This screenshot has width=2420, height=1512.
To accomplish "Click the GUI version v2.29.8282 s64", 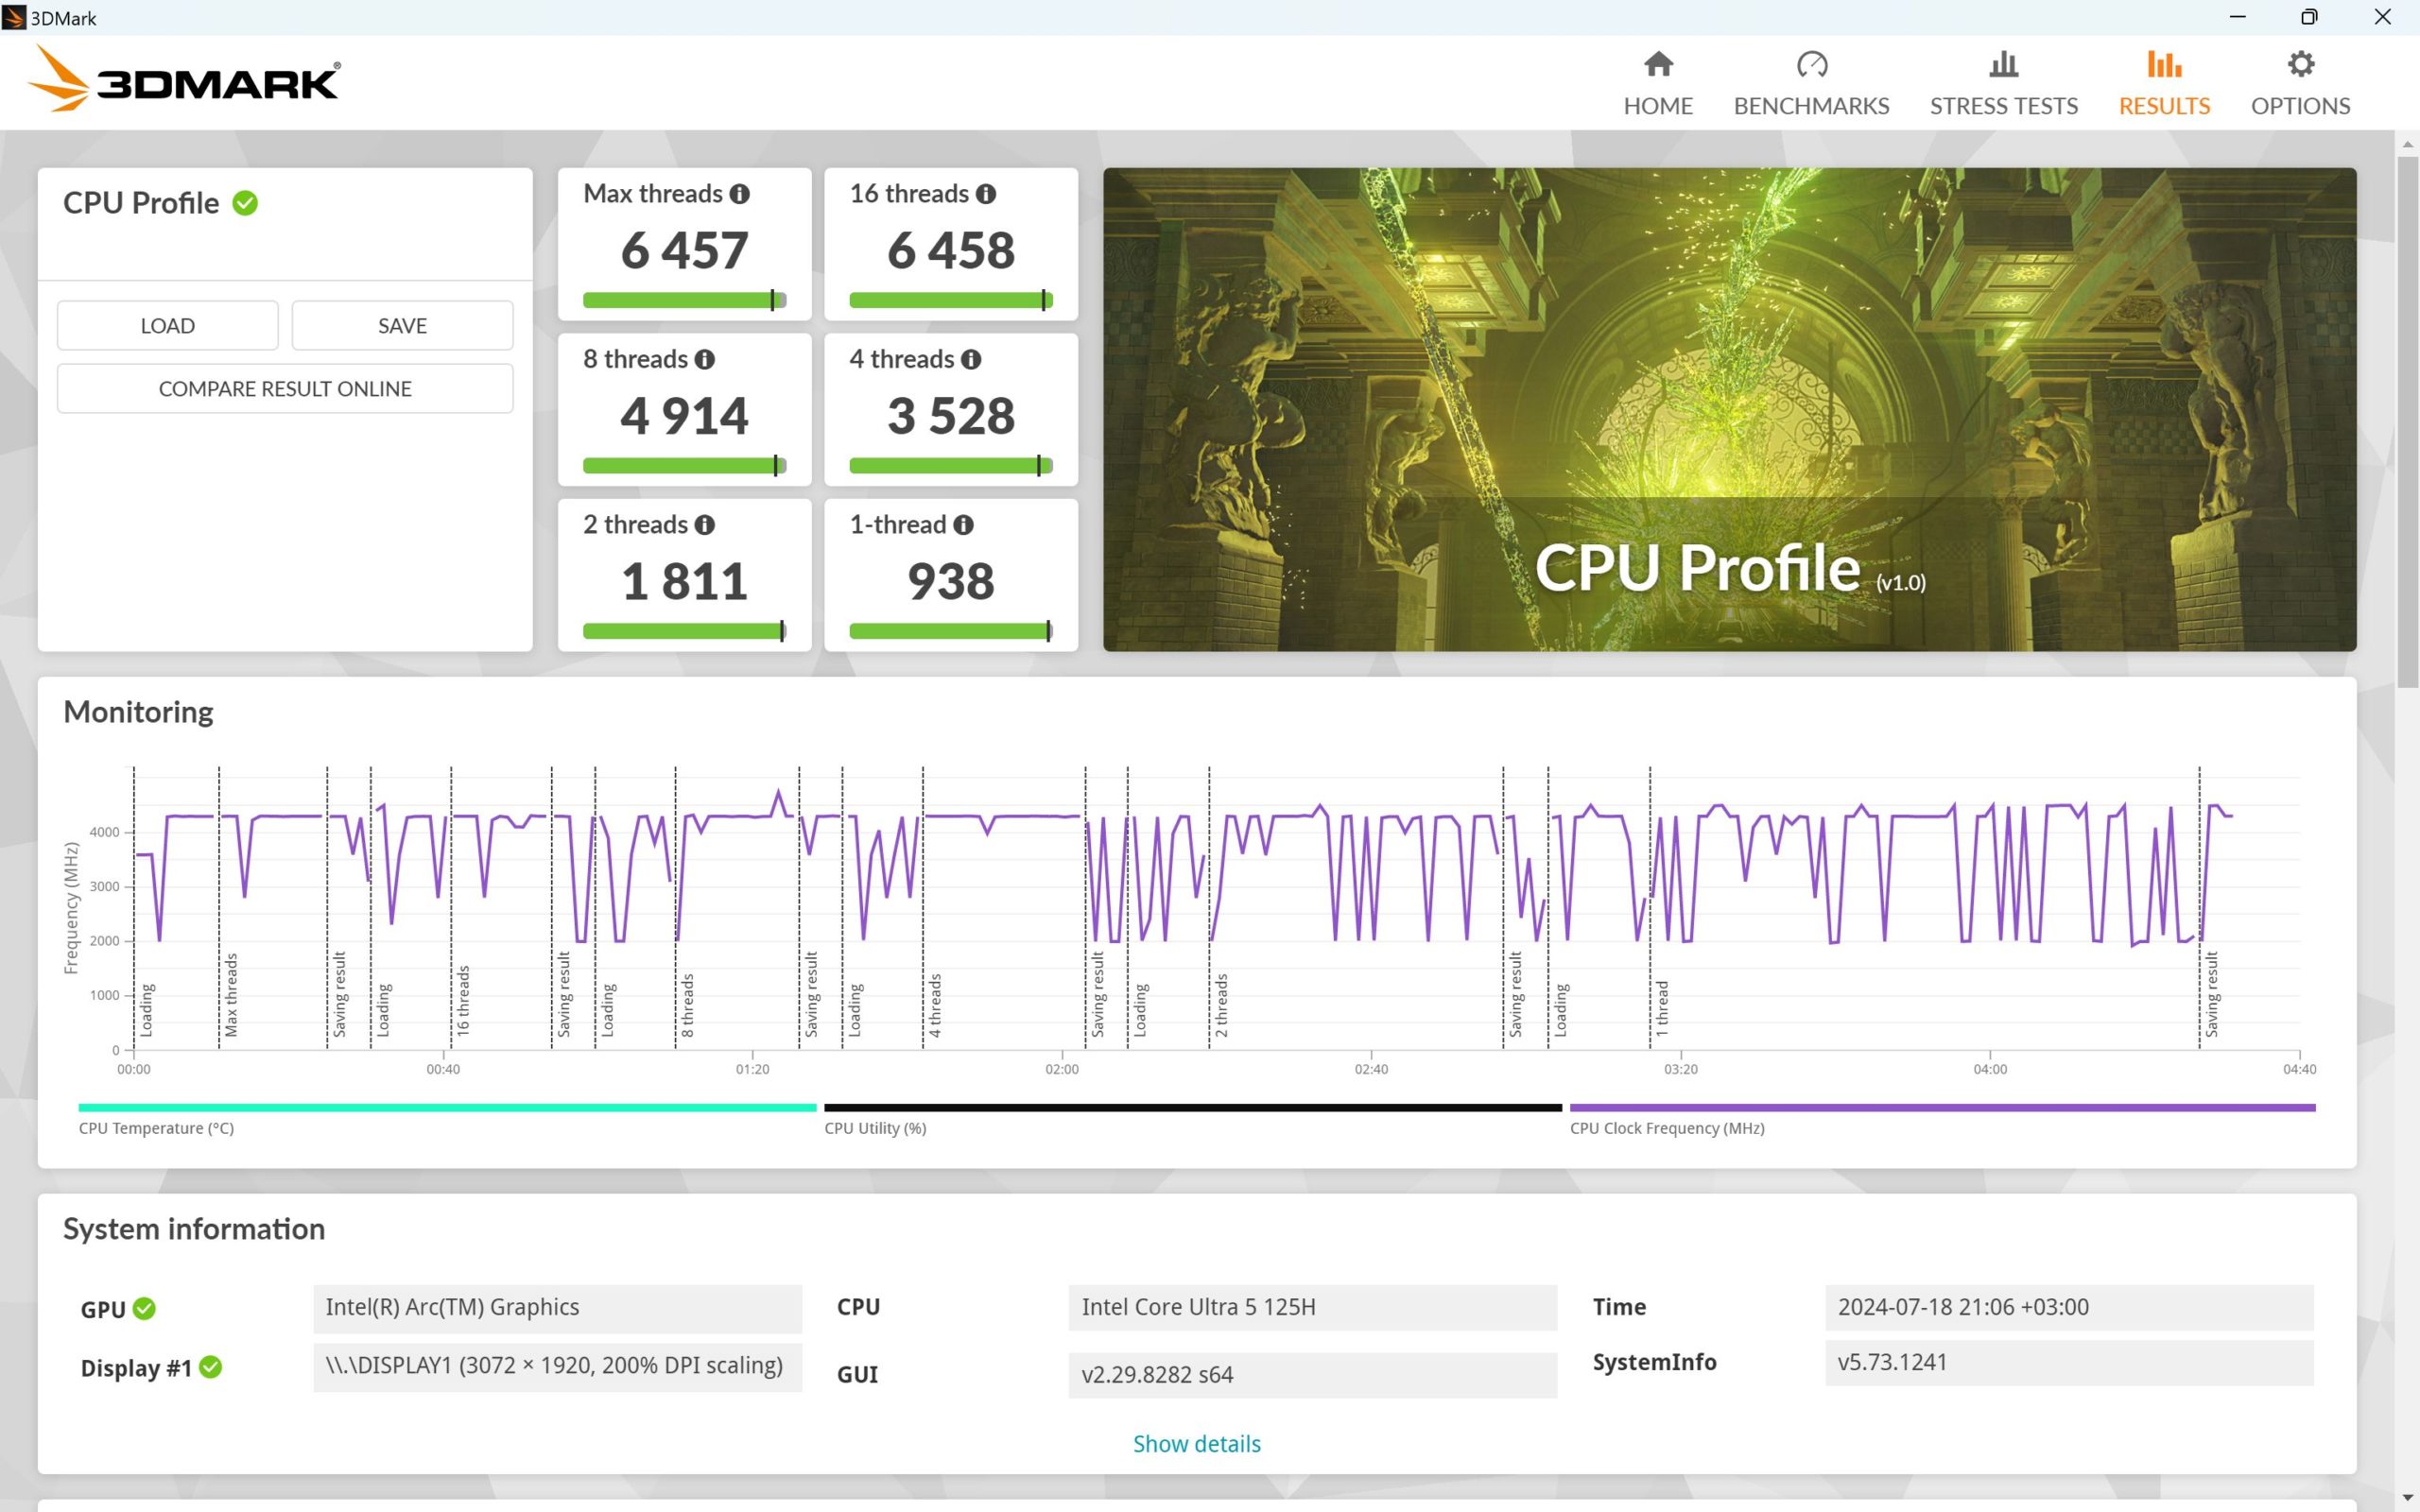I will point(1312,1375).
